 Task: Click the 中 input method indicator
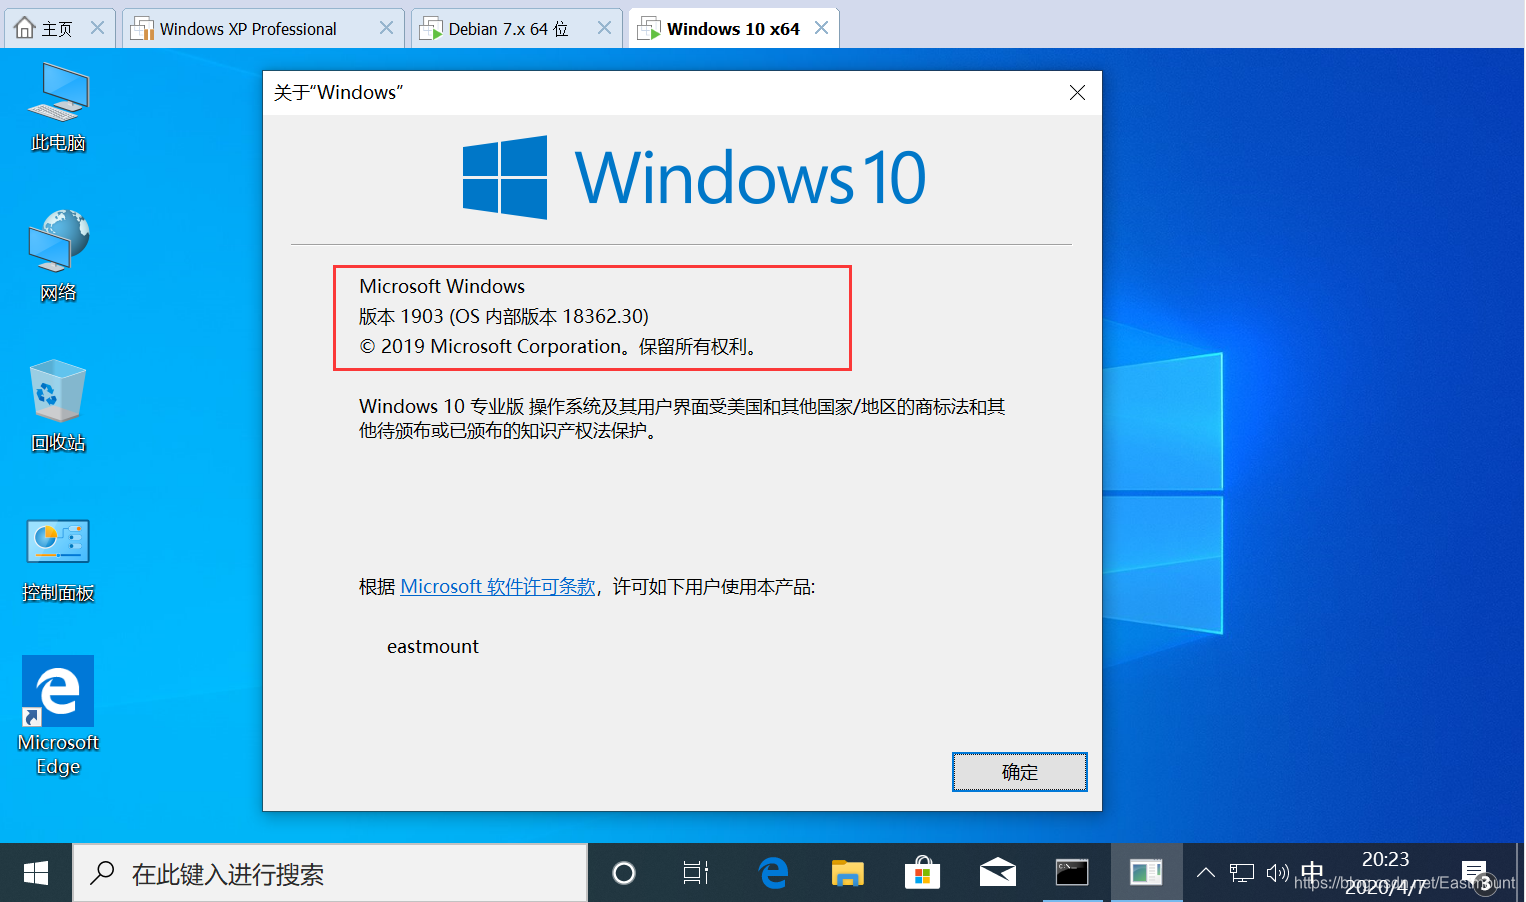click(1312, 873)
